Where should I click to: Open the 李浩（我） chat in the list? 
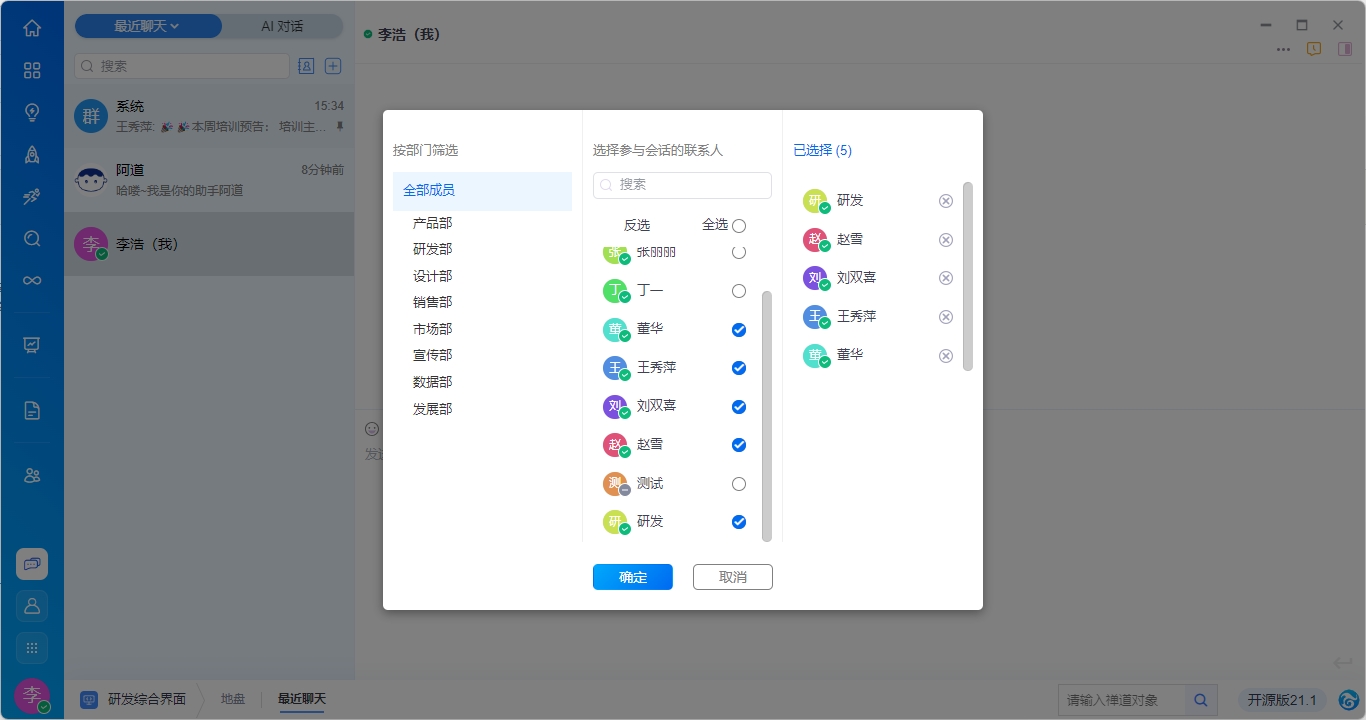[x=209, y=244]
